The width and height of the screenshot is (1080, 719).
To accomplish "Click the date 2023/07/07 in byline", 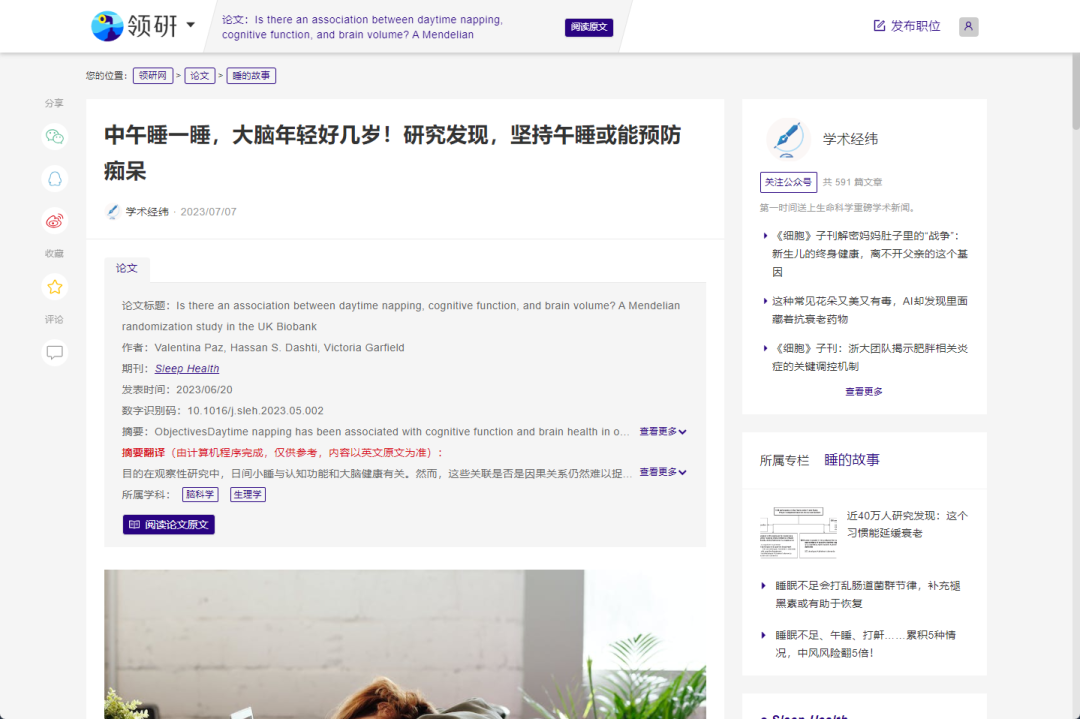I will coord(208,212).
